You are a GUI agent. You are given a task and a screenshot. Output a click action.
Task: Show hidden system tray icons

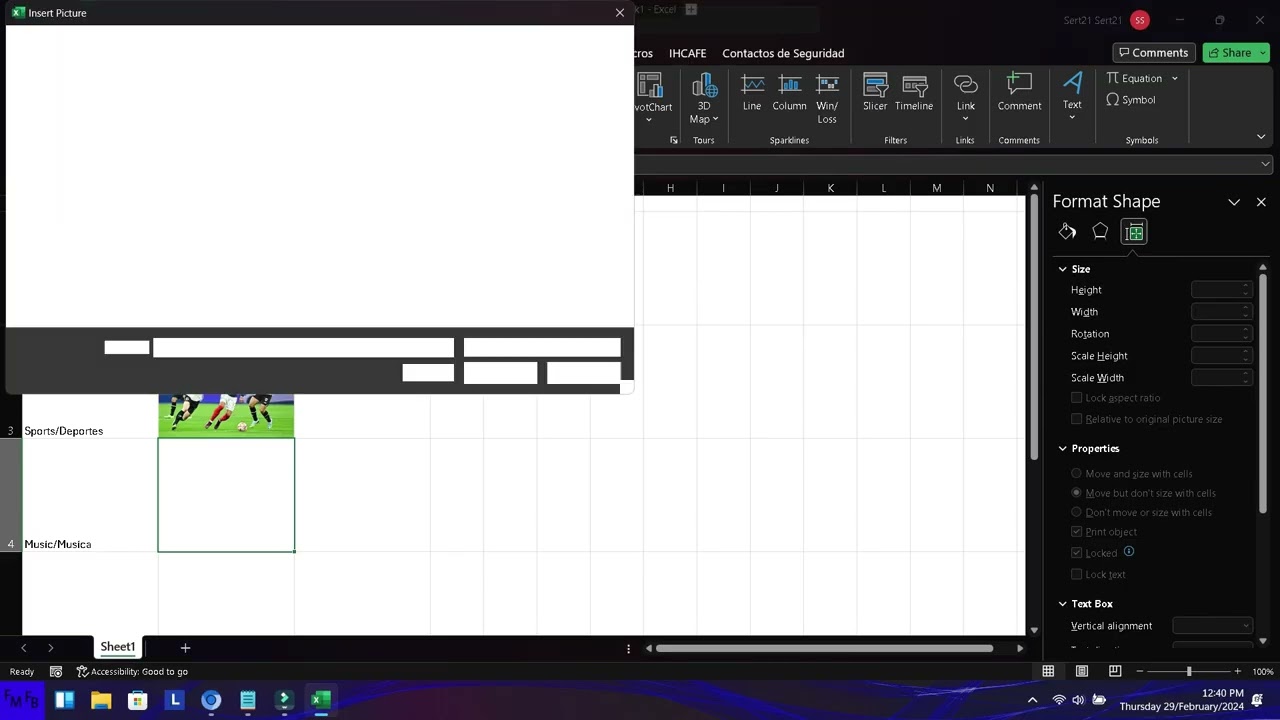click(1032, 700)
